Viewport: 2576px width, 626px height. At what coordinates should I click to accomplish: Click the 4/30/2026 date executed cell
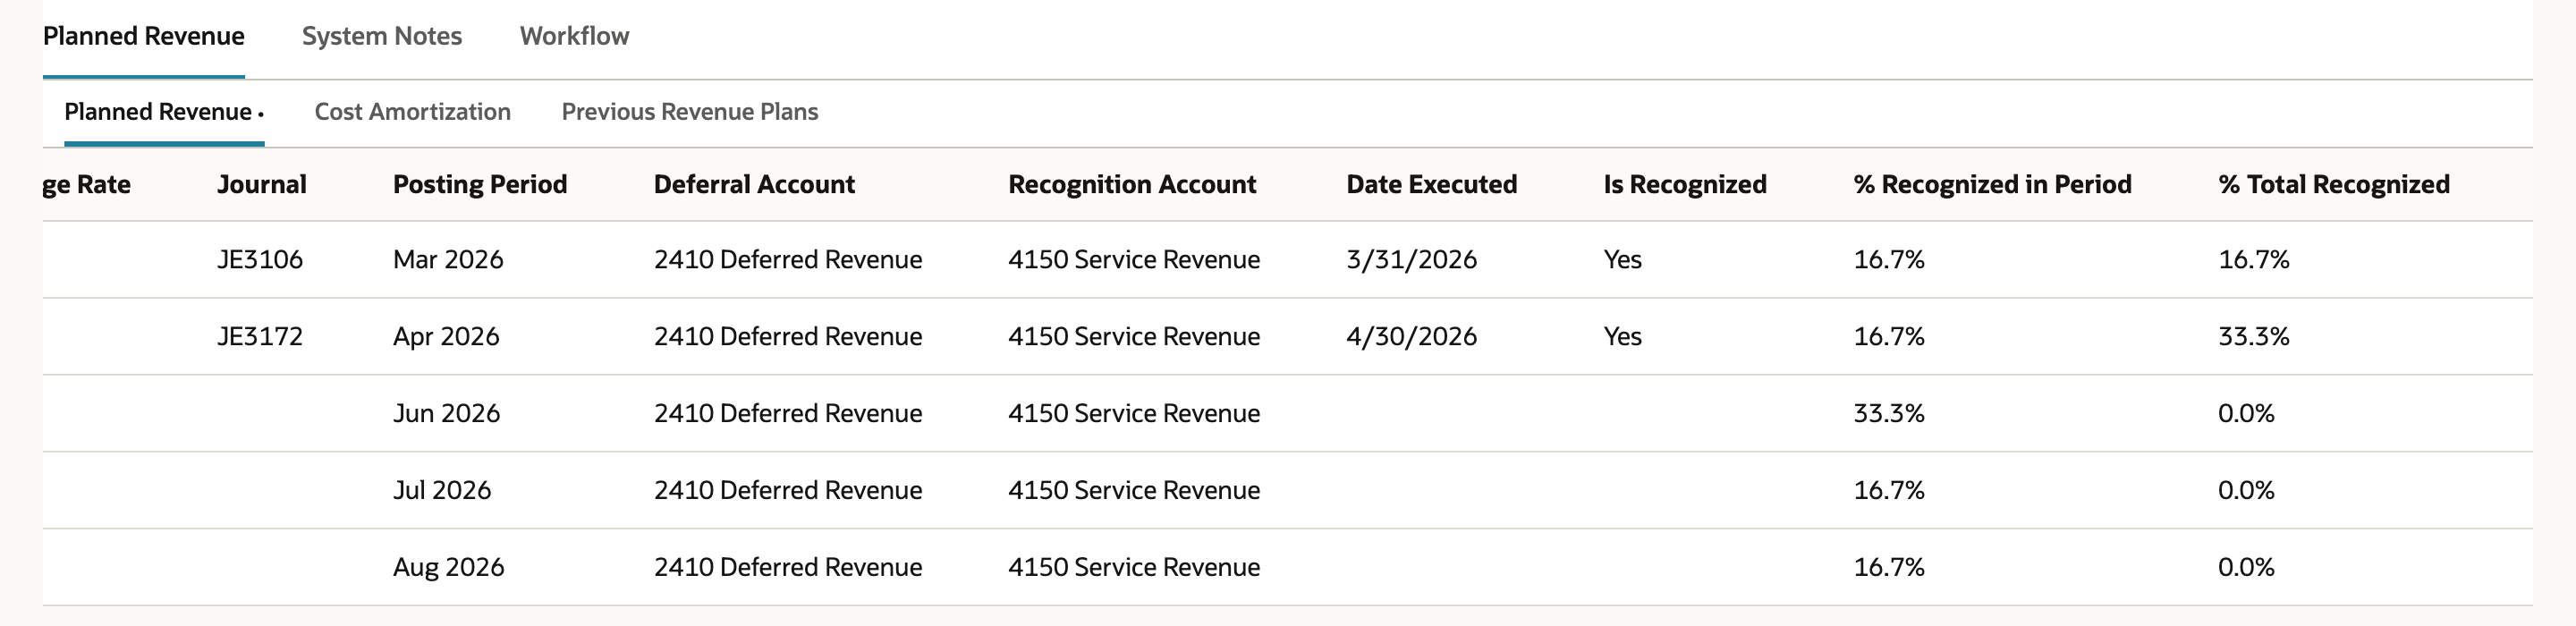pos(1412,337)
